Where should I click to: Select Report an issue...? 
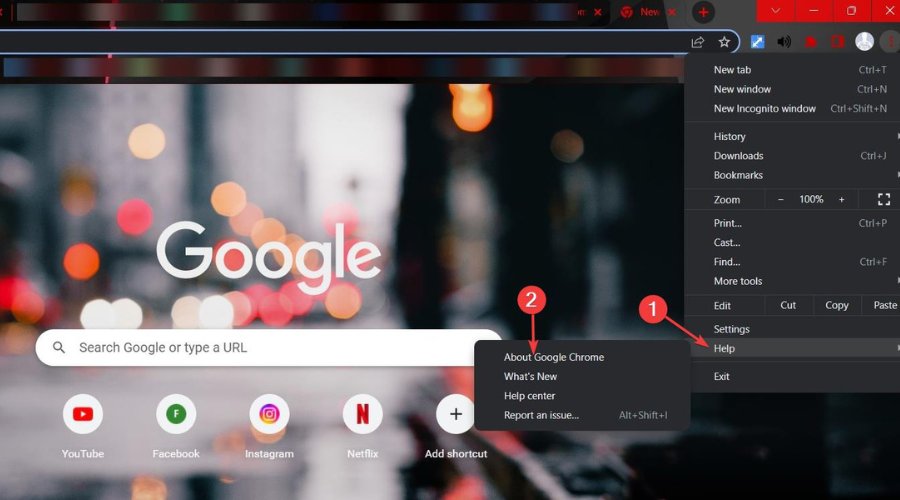click(x=582, y=416)
